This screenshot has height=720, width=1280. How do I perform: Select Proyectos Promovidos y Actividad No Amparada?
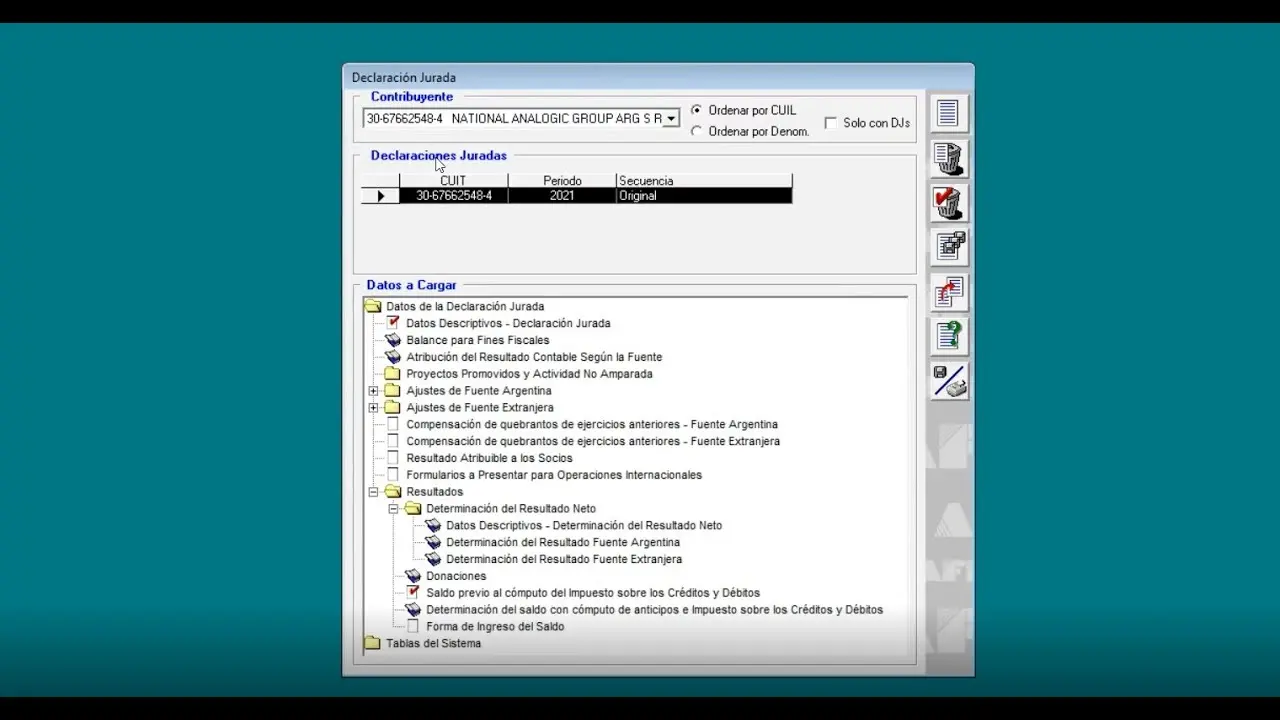[x=529, y=374]
